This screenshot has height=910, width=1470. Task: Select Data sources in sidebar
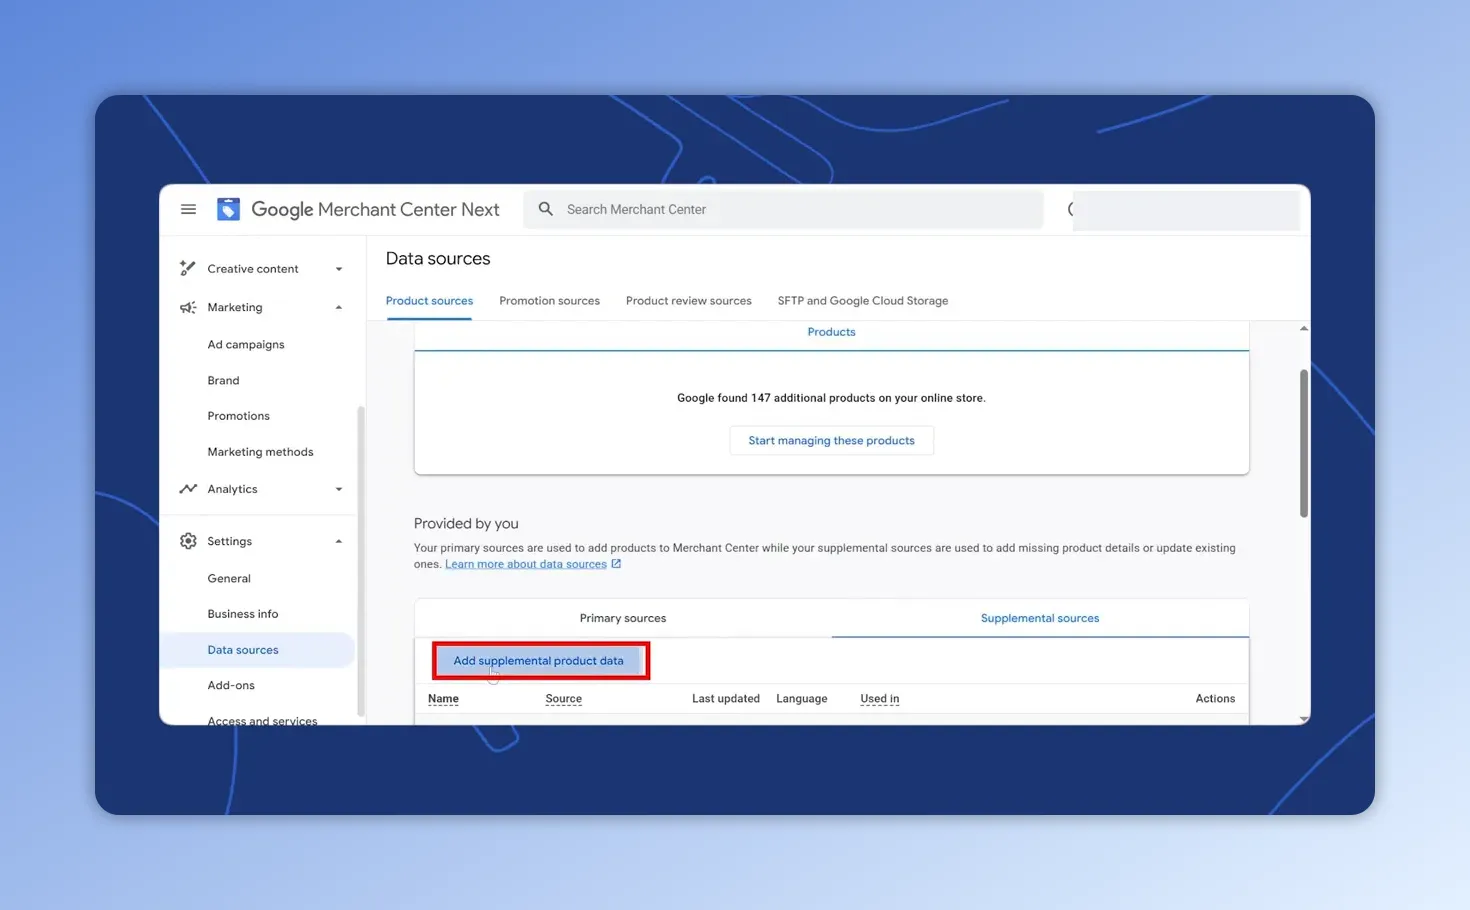point(258,650)
